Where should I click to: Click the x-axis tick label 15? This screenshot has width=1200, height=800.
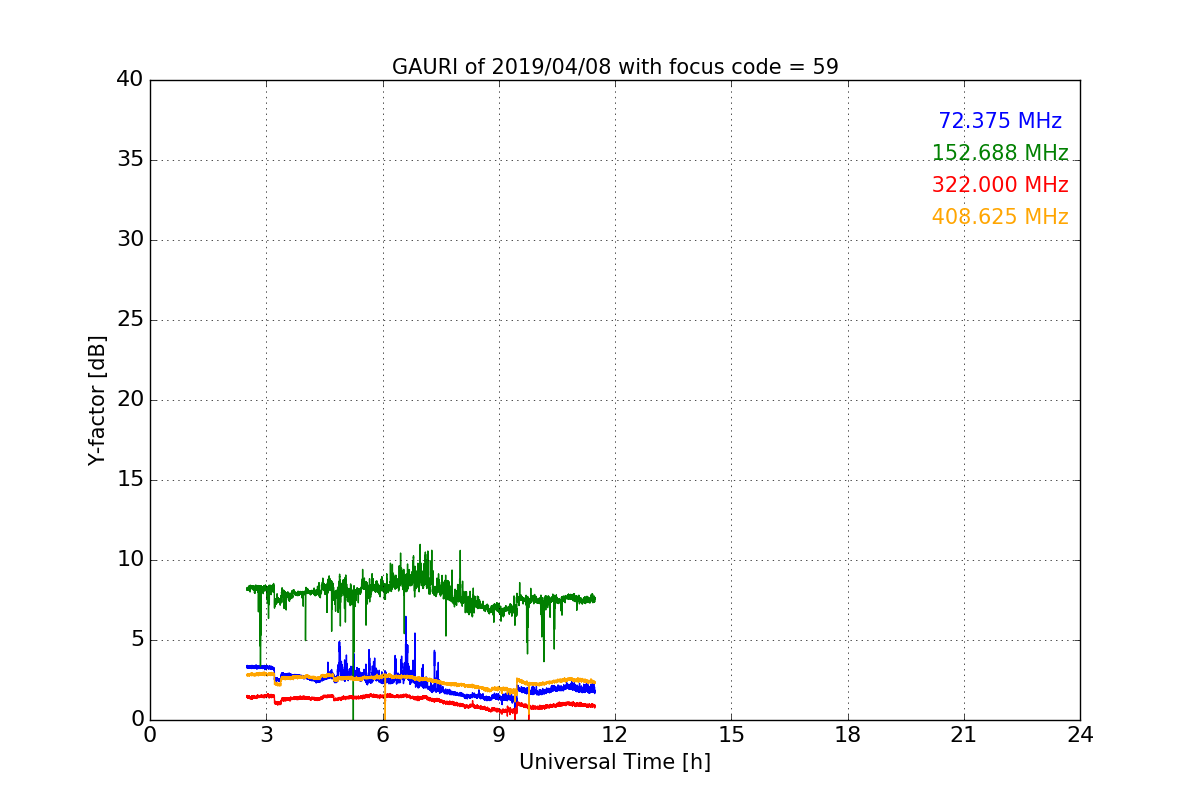tap(731, 734)
